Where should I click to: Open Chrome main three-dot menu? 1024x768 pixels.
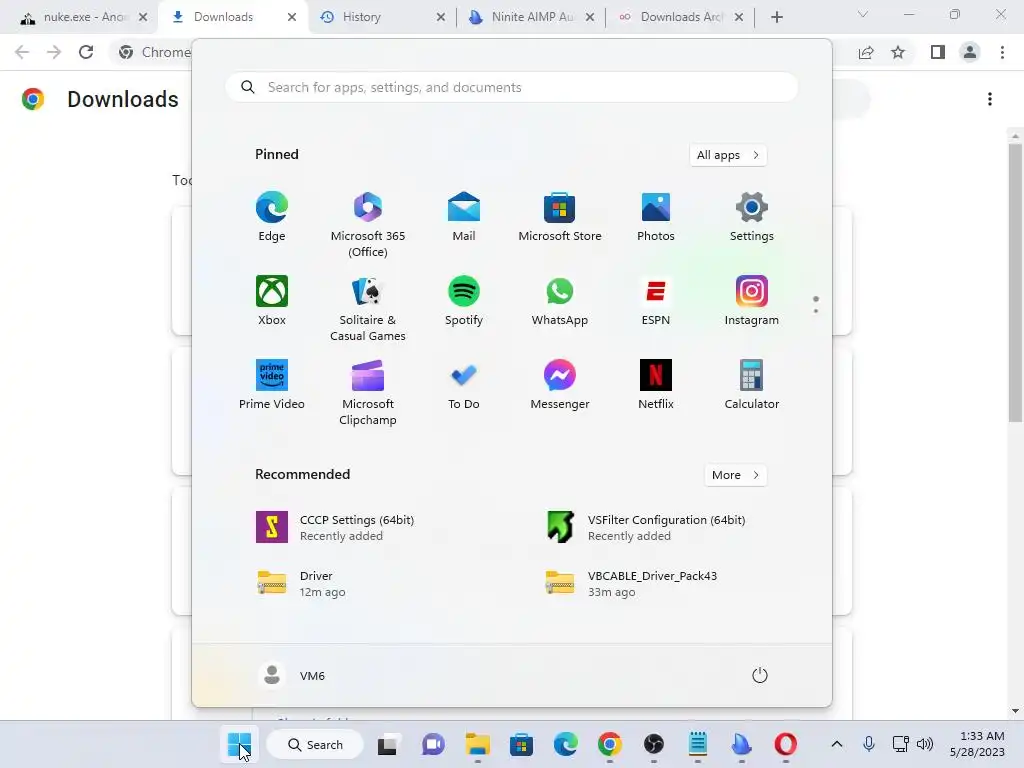(x=1002, y=52)
